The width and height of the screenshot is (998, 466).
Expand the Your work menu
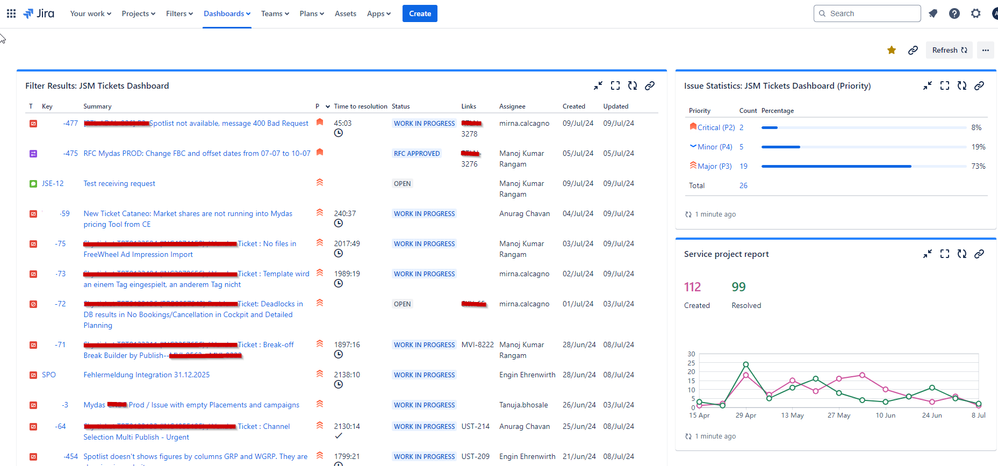tap(90, 13)
